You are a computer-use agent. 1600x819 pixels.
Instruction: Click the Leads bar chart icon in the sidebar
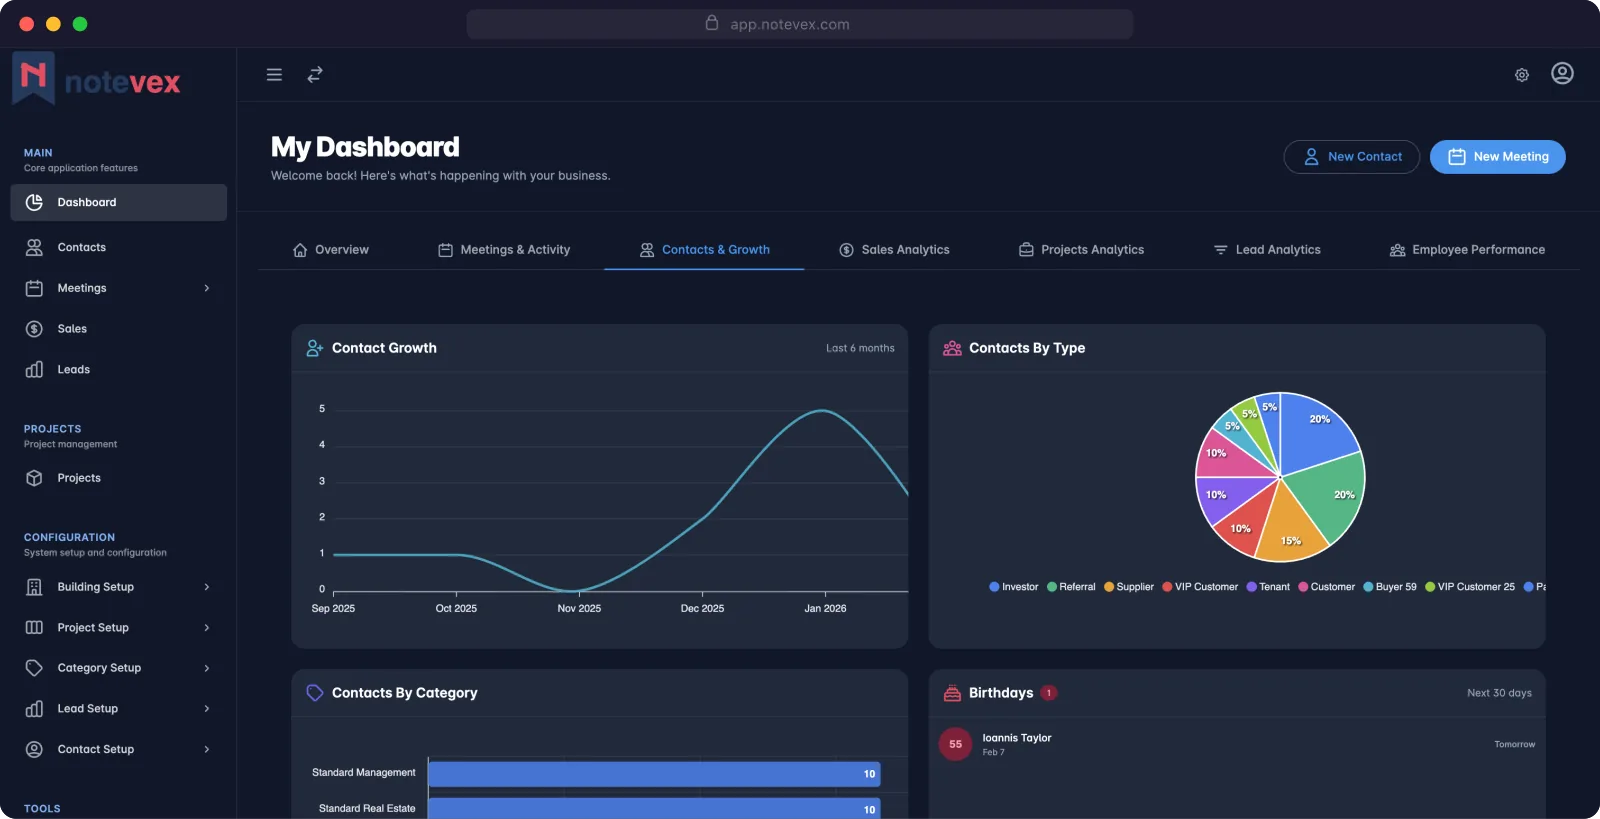pyautogui.click(x=34, y=370)
